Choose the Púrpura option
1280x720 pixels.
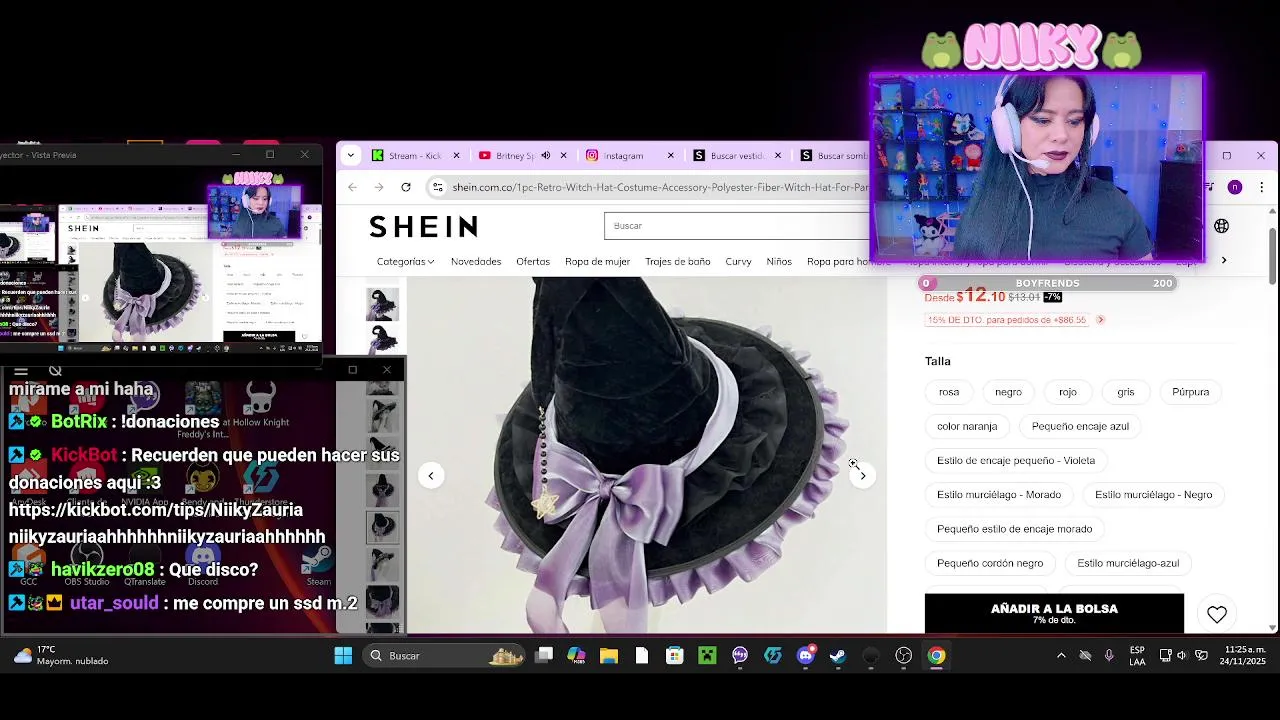1190,392
